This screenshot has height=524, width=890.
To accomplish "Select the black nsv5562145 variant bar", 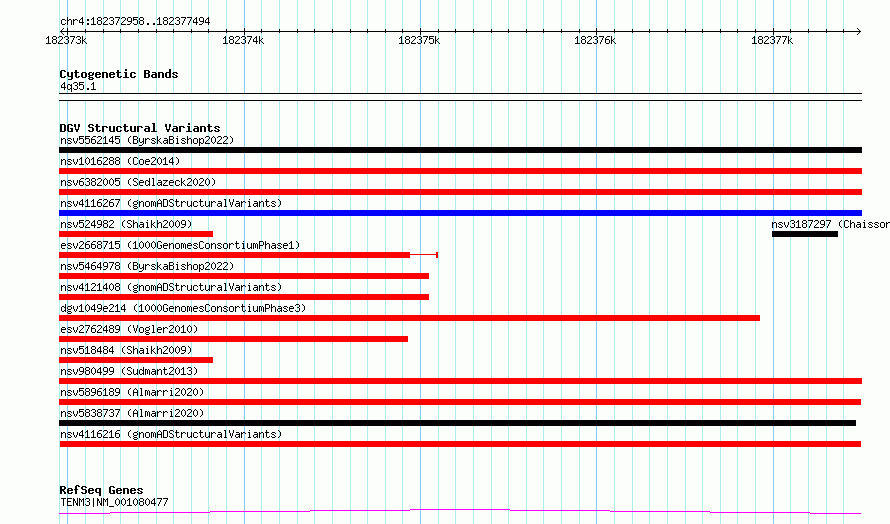I will click(460, 150).
